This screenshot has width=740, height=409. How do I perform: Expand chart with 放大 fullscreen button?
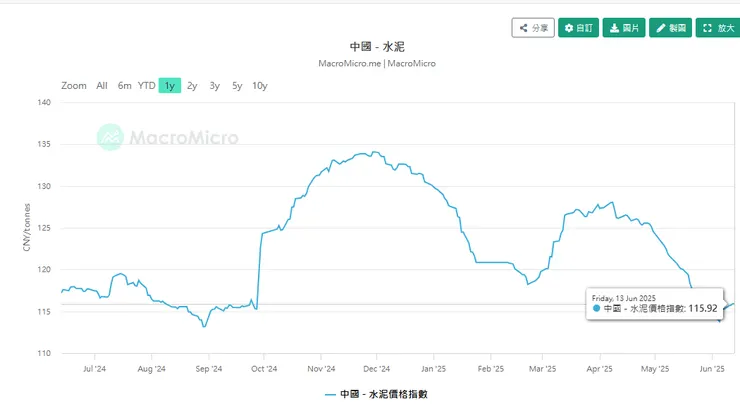717,28
